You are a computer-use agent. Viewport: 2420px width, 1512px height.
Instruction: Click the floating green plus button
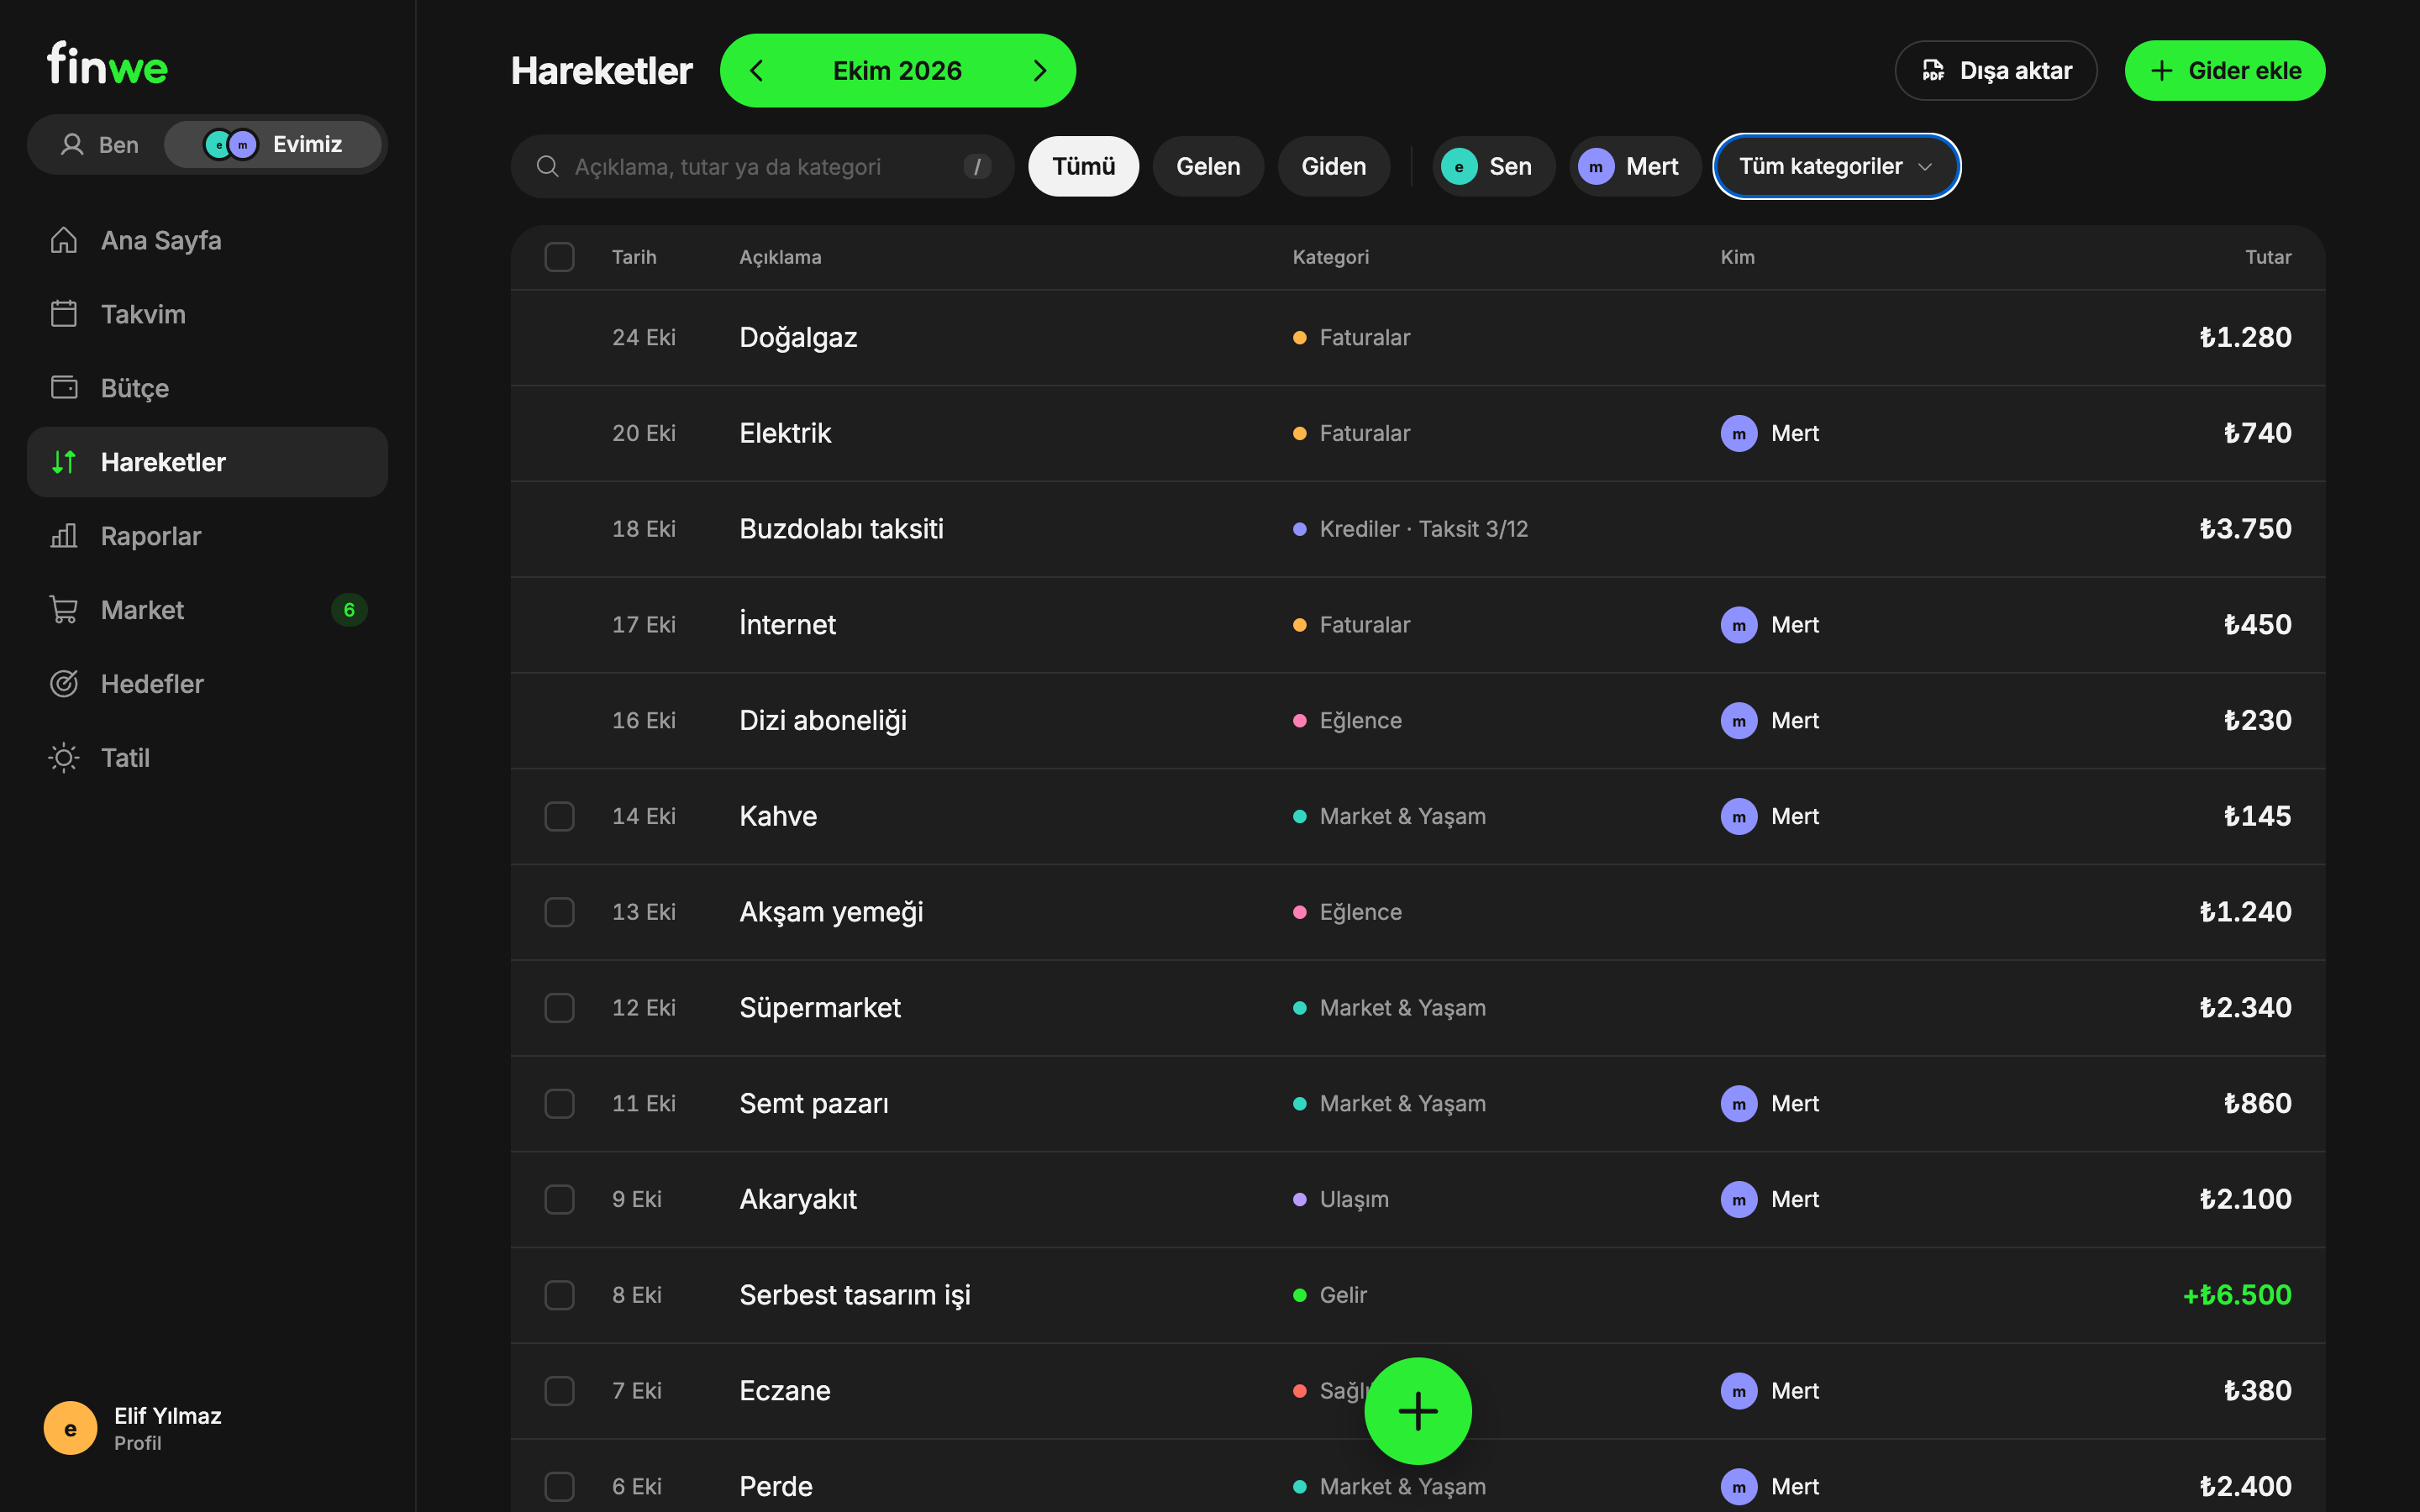click(1417, 1411)
